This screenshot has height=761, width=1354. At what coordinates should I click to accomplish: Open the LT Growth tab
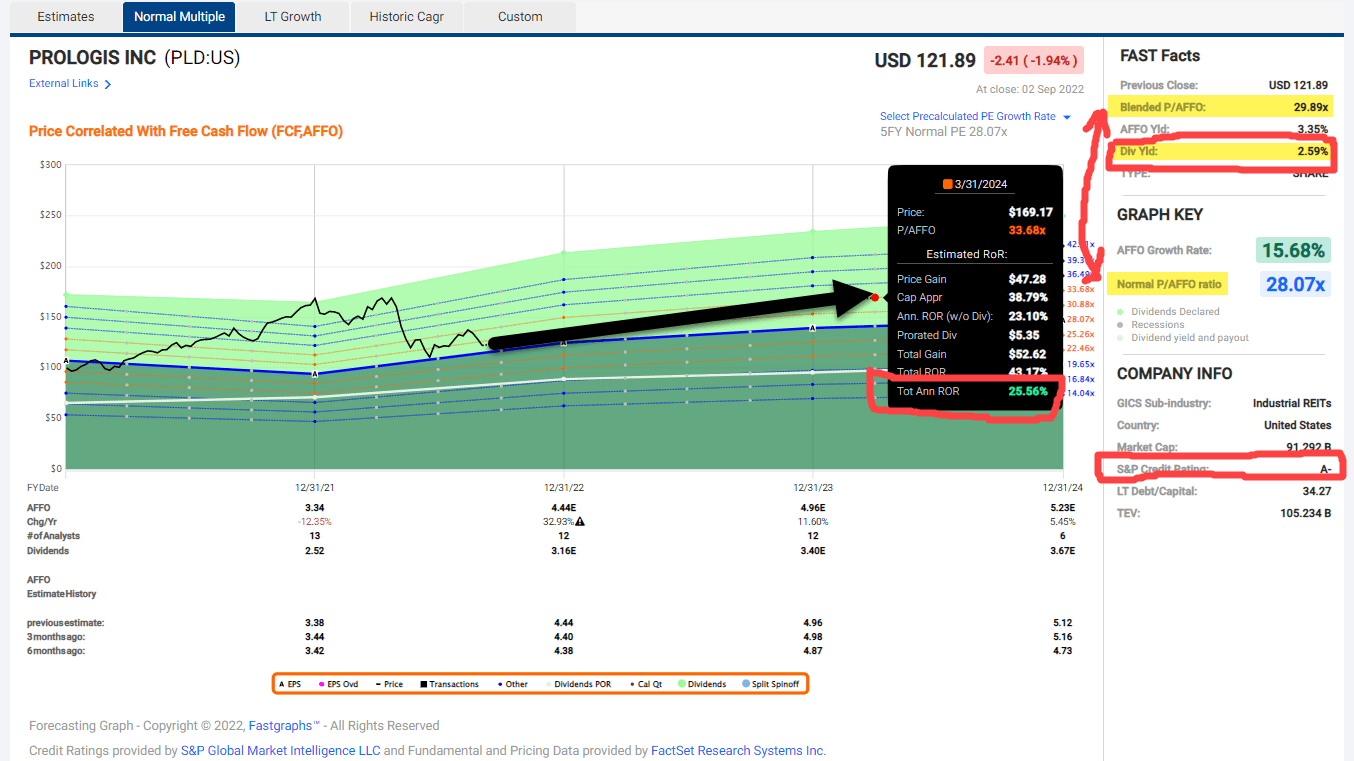point(293,16)
